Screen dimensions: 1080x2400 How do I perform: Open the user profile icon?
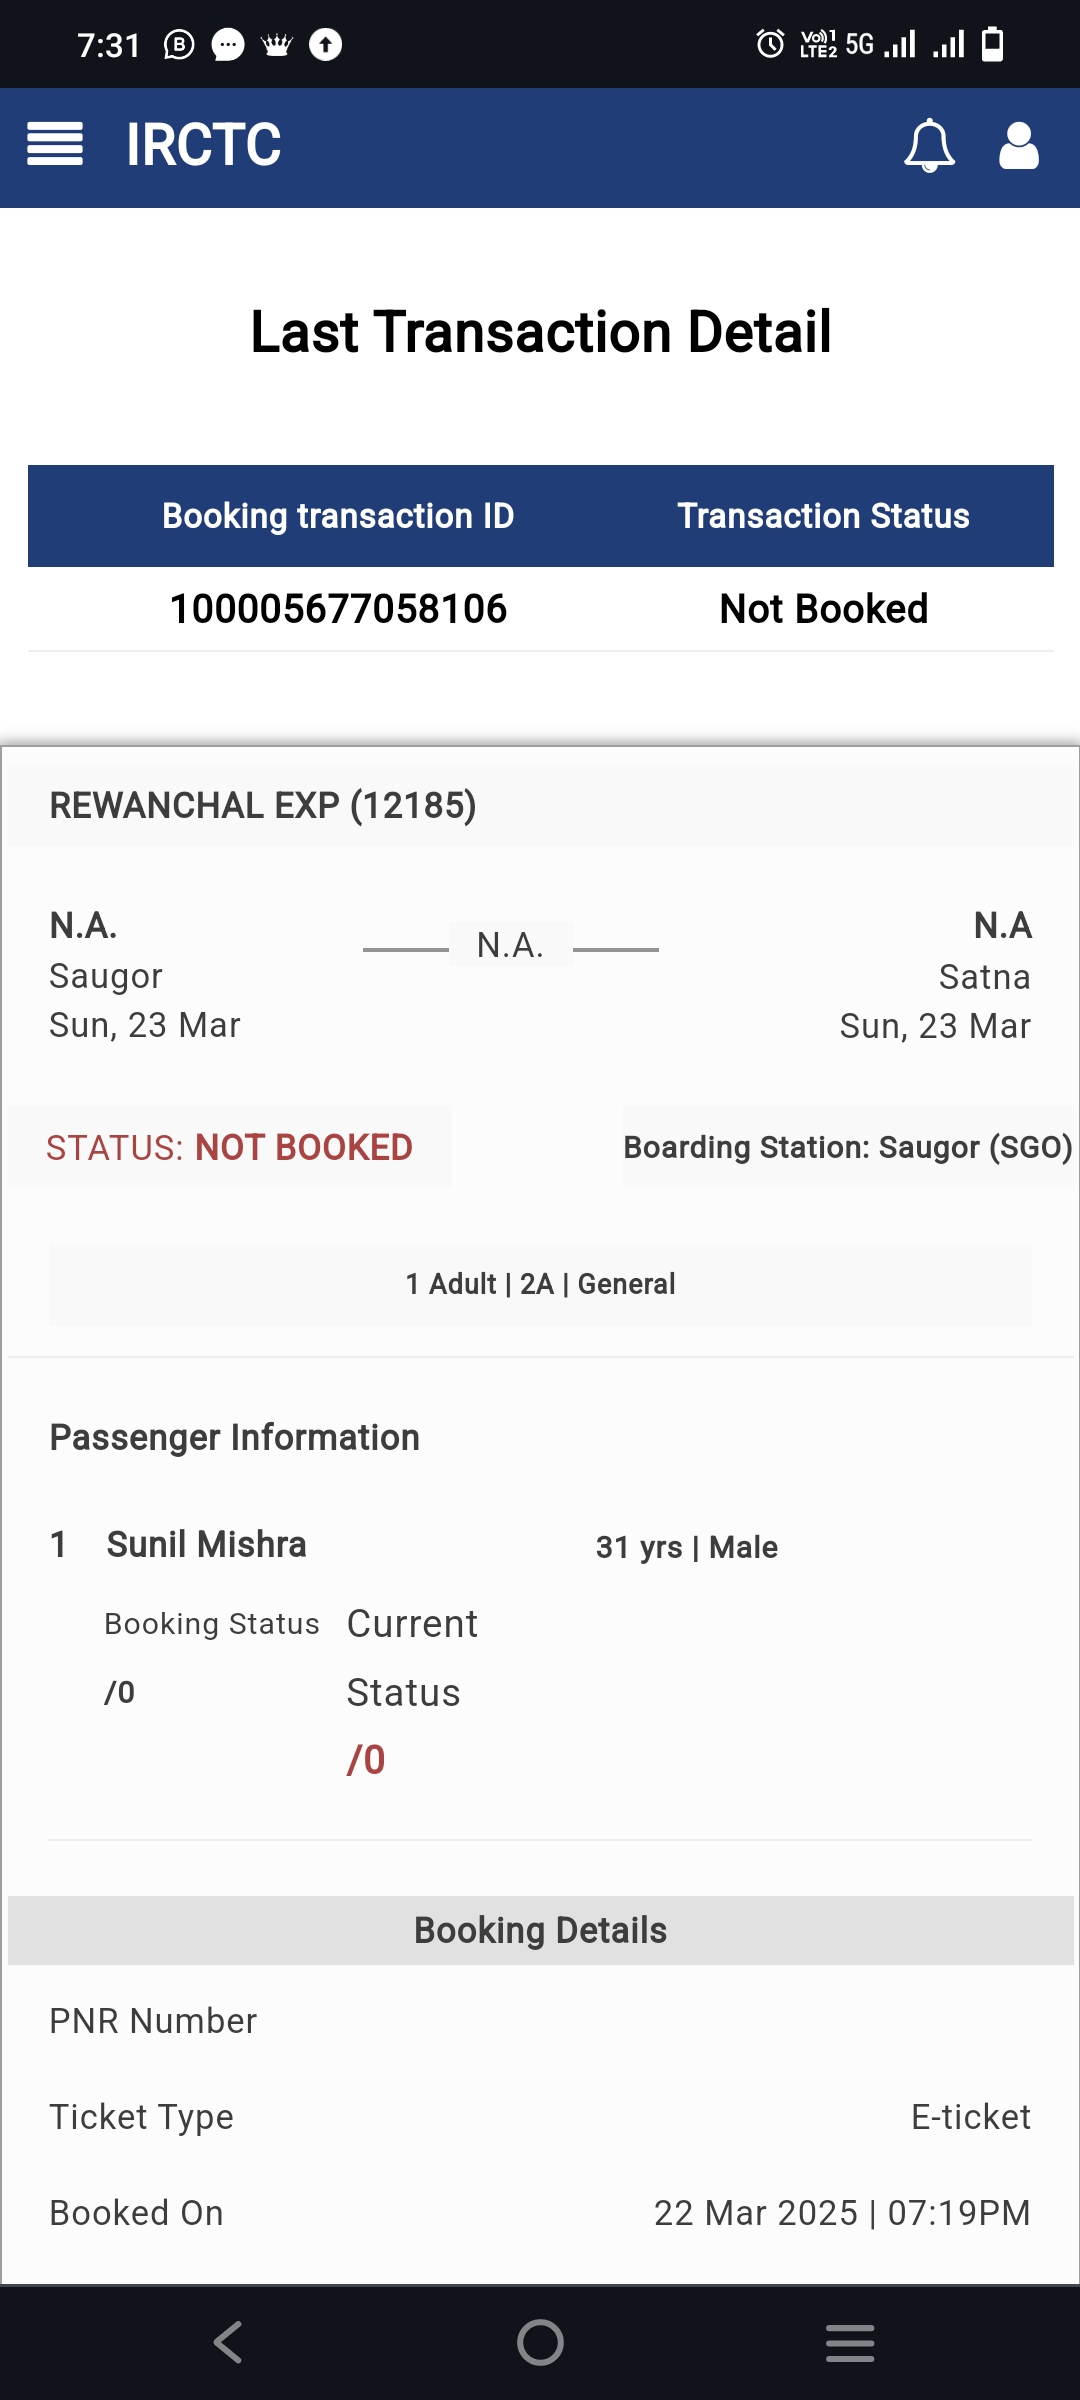click(x=1019, y=146)
